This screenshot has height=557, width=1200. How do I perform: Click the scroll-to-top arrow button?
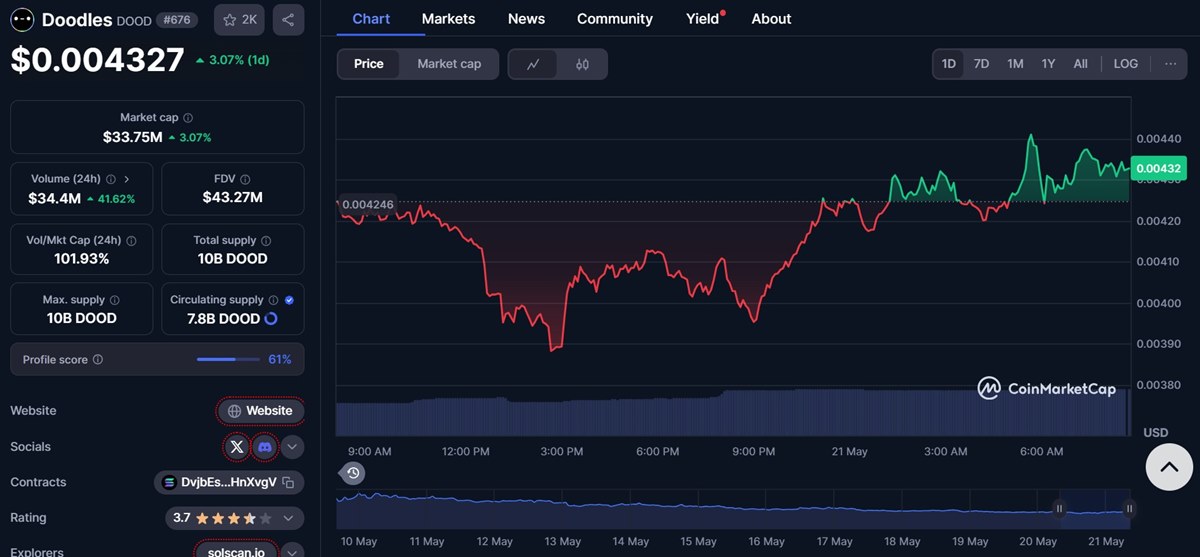coord(1169,466)
